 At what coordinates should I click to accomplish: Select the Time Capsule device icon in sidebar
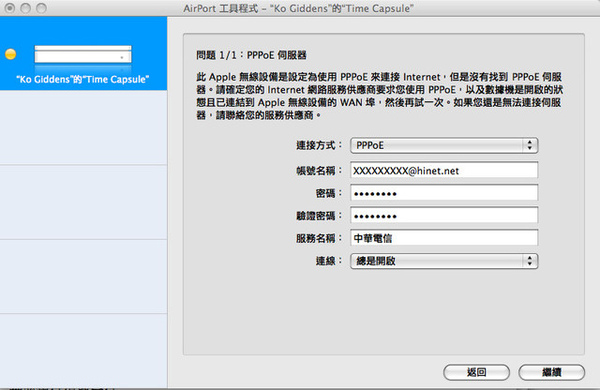pyautogui.click(x=83, y=54)
